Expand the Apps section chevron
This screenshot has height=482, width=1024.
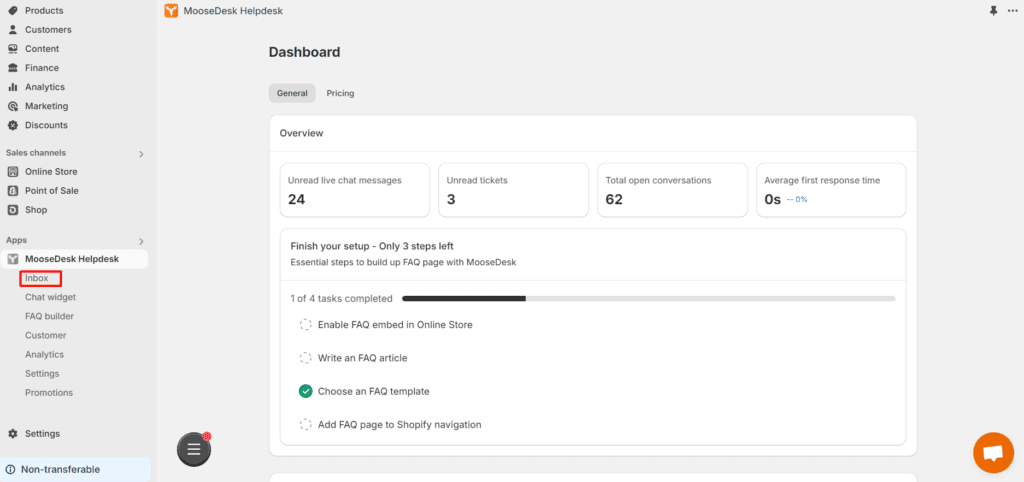[141, 242]
